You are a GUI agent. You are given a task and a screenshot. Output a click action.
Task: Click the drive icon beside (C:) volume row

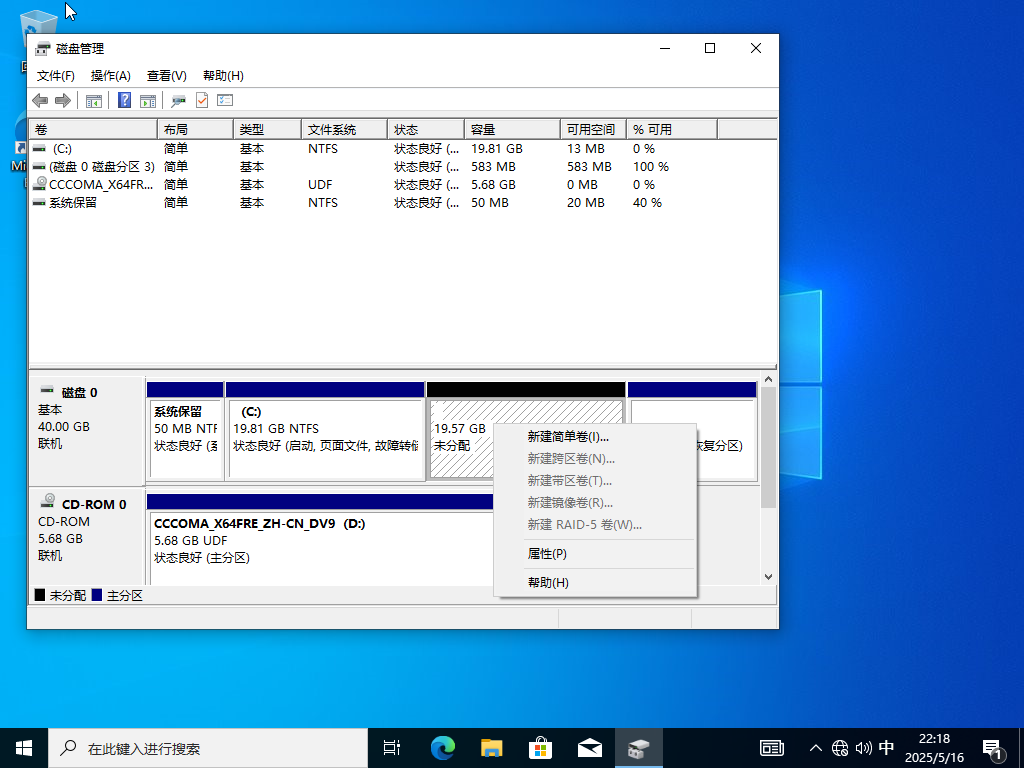point(39,148)
